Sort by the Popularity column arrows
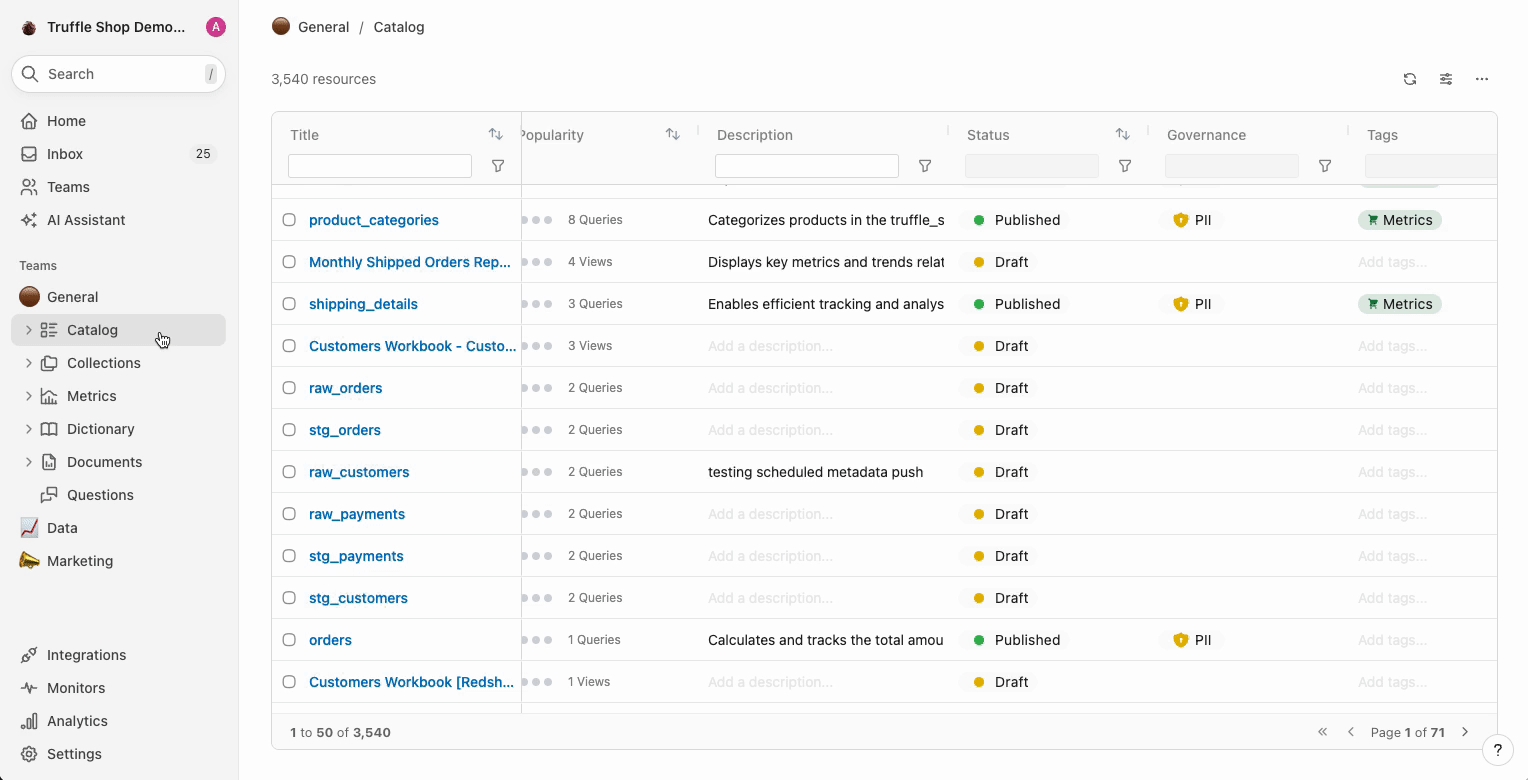Screen dimensions: 1528x780 click(x=673, y=134)
